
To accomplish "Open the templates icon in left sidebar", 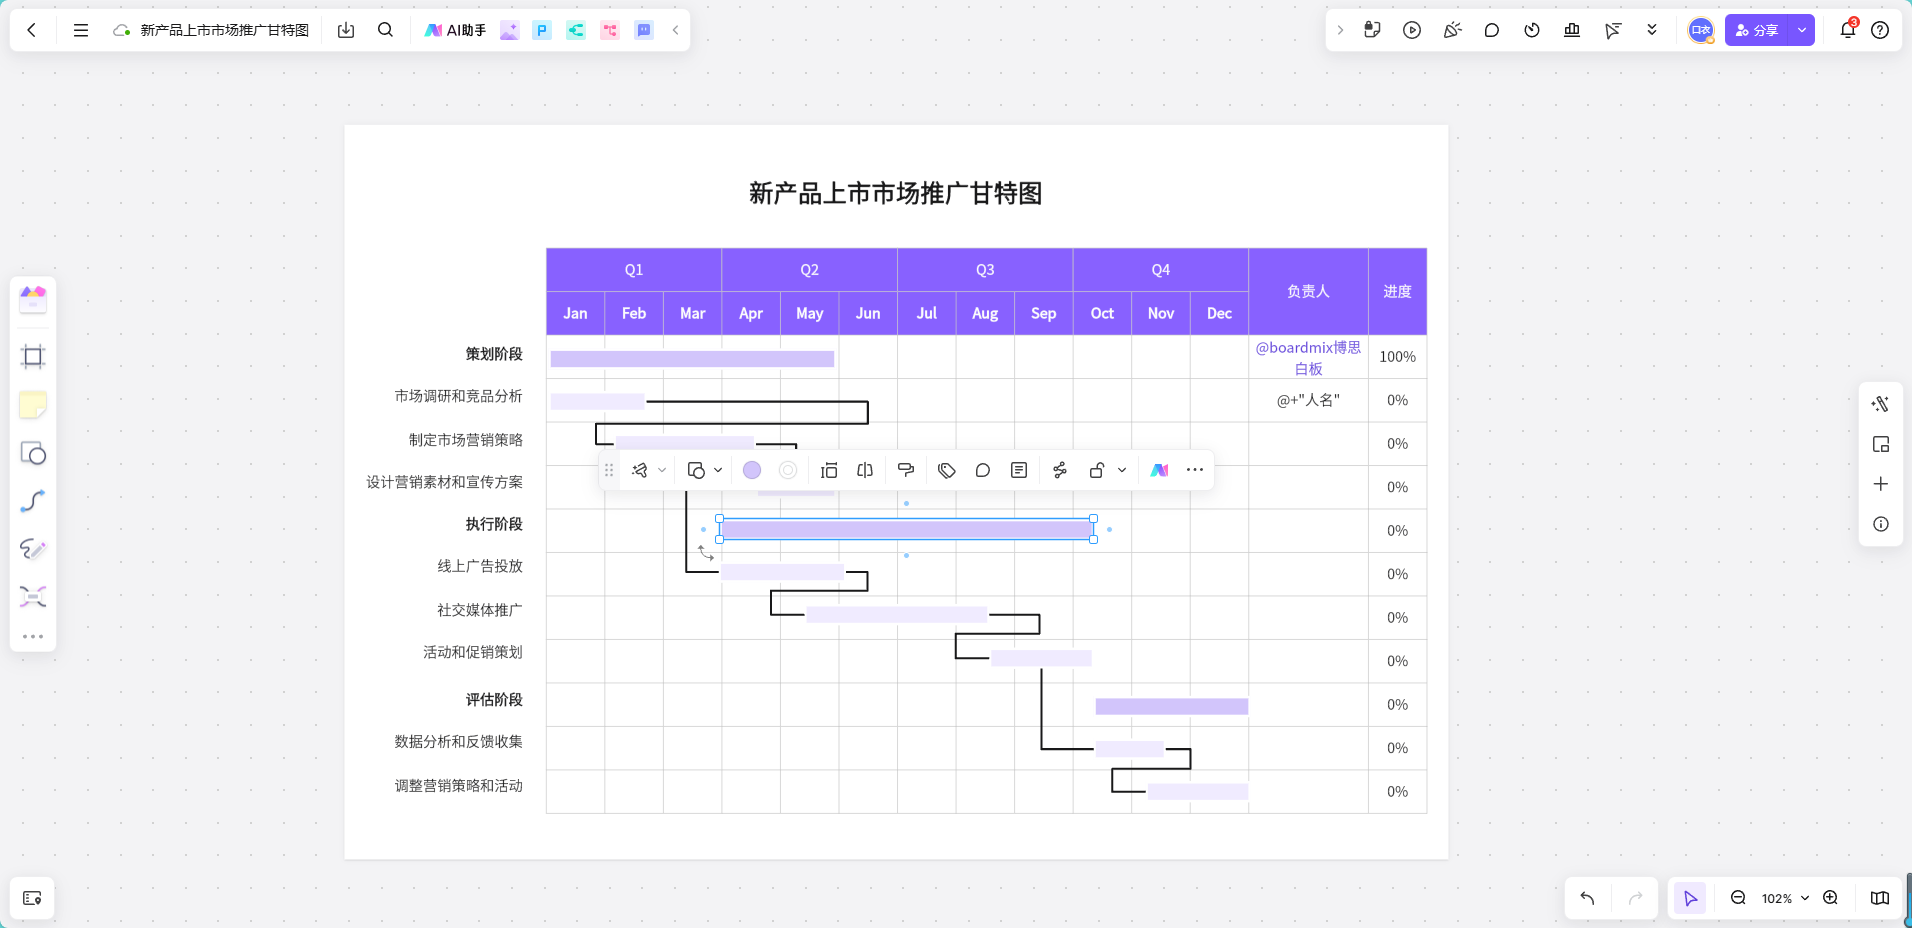I will point(33,299).
